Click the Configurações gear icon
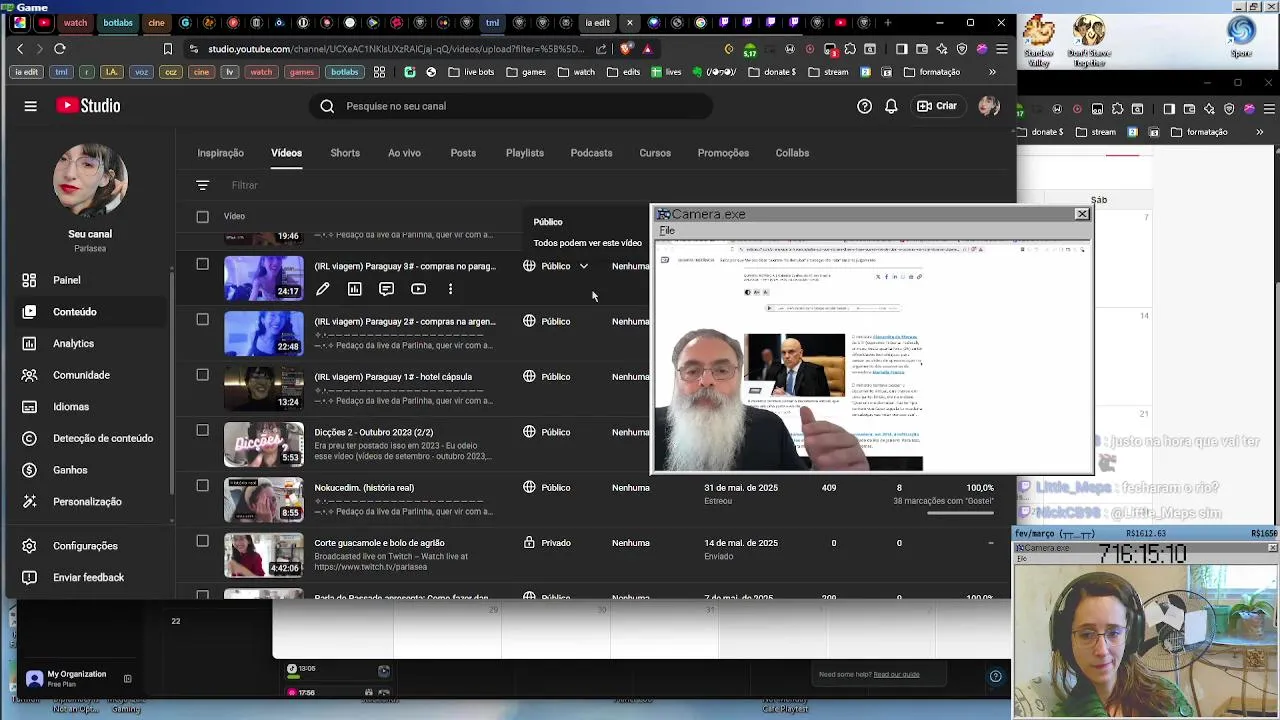This screenshot has height=720, width=1280. (x=29, y=546)
